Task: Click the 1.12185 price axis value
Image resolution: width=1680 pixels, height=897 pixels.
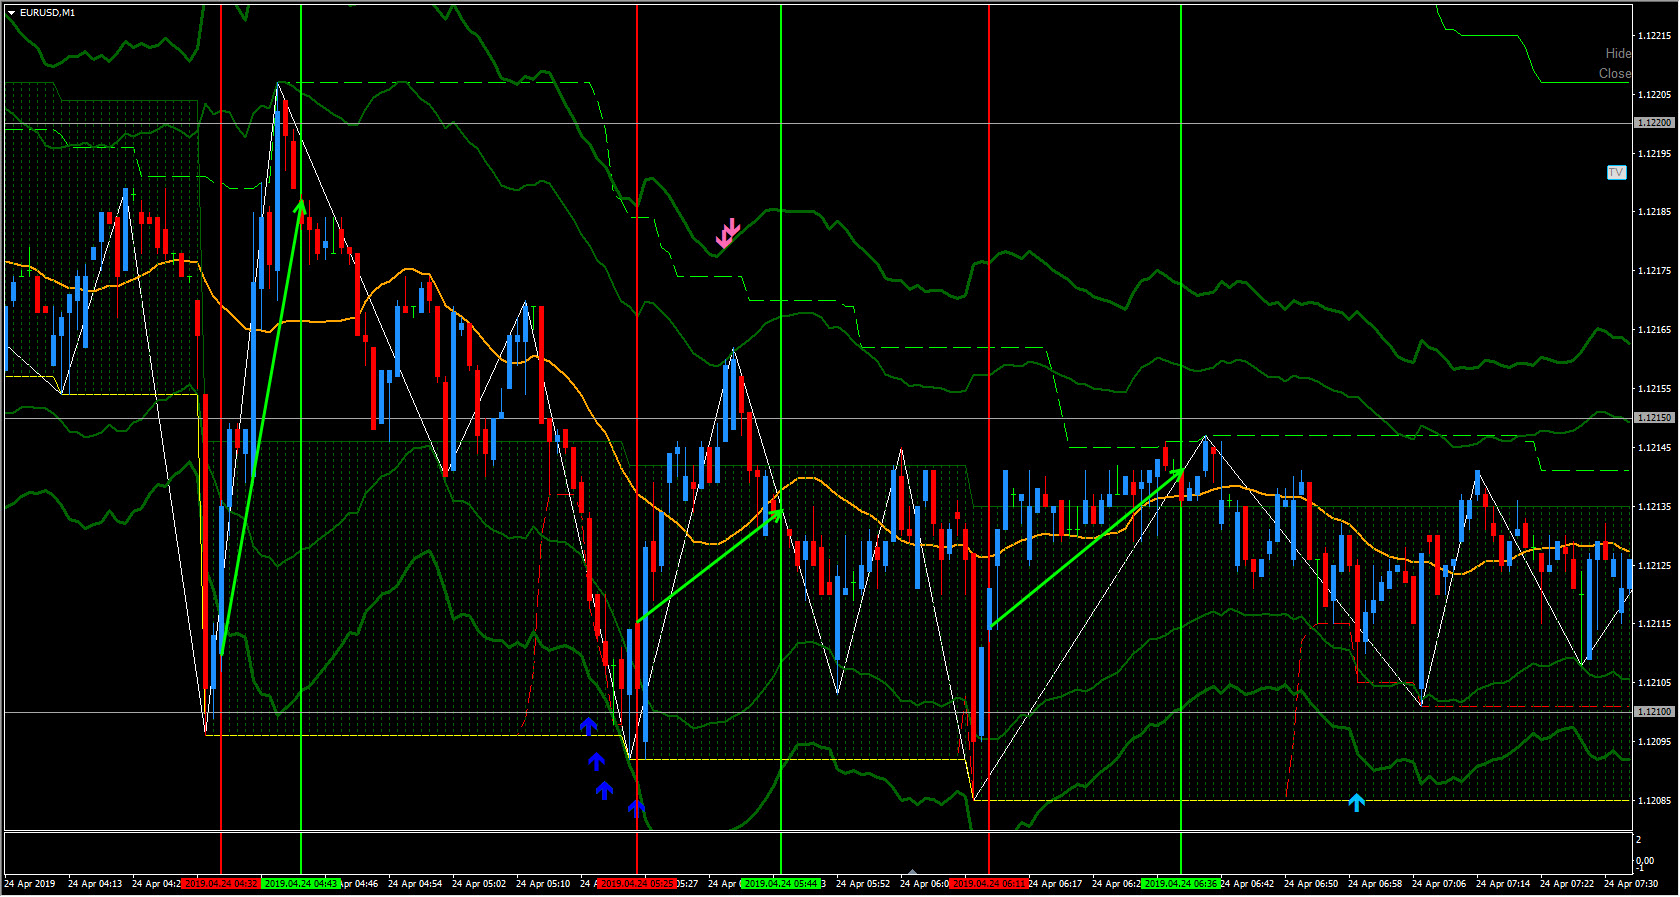Action: tap(1654, 212)
